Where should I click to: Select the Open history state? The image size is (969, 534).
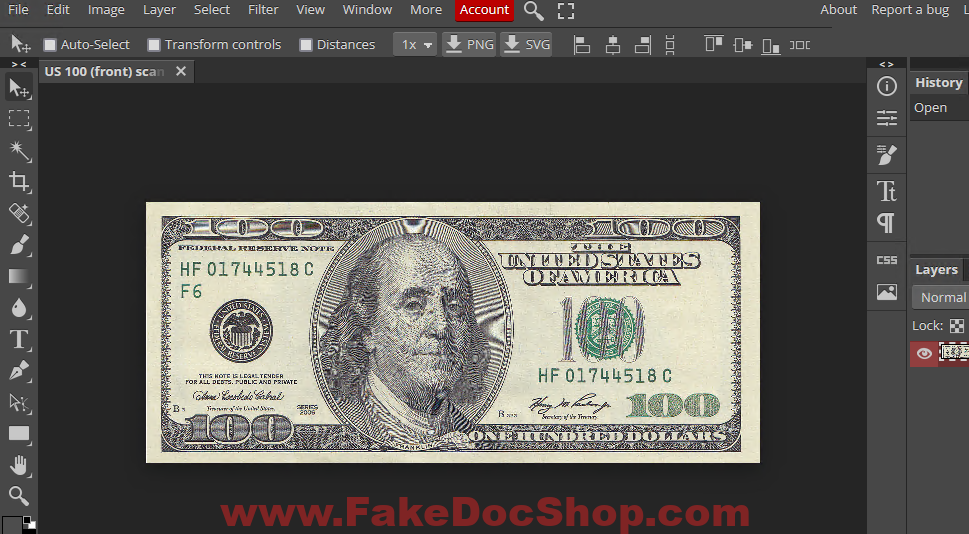[939, 108]
